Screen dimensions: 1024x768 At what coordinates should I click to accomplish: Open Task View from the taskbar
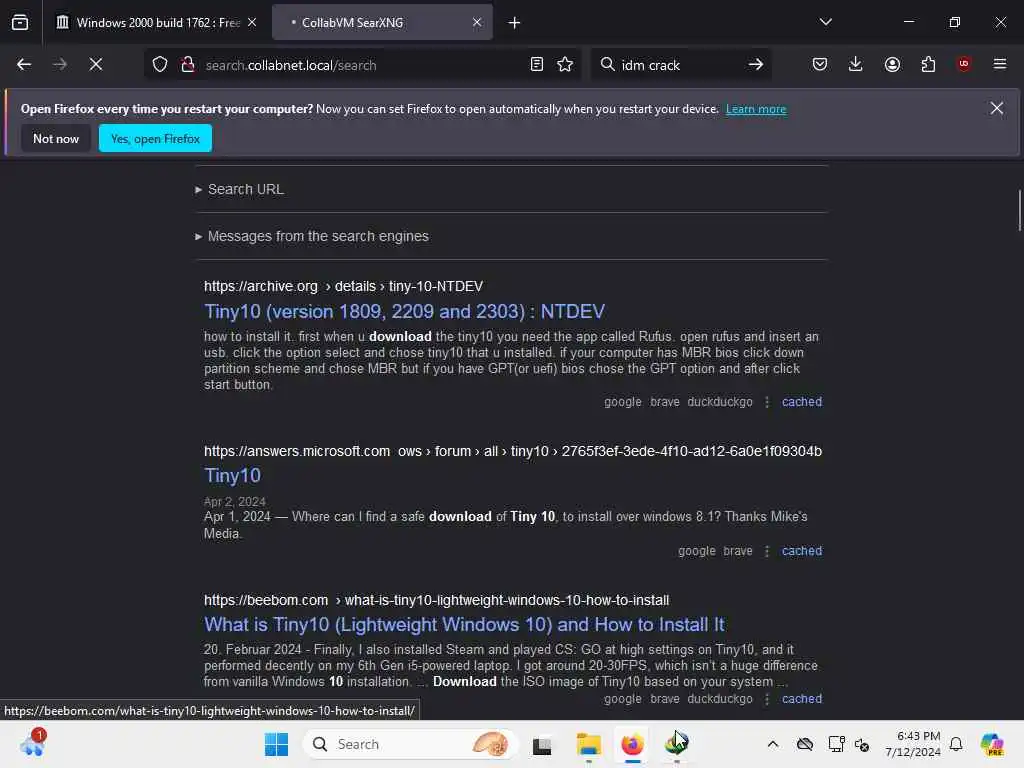(x=542, y=744)
